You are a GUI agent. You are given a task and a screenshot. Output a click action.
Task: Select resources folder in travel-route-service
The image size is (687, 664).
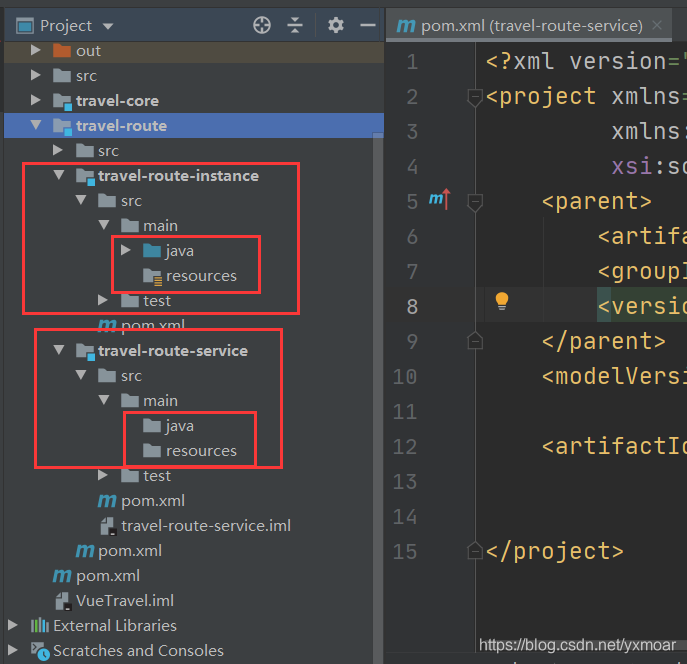[201, 451]
